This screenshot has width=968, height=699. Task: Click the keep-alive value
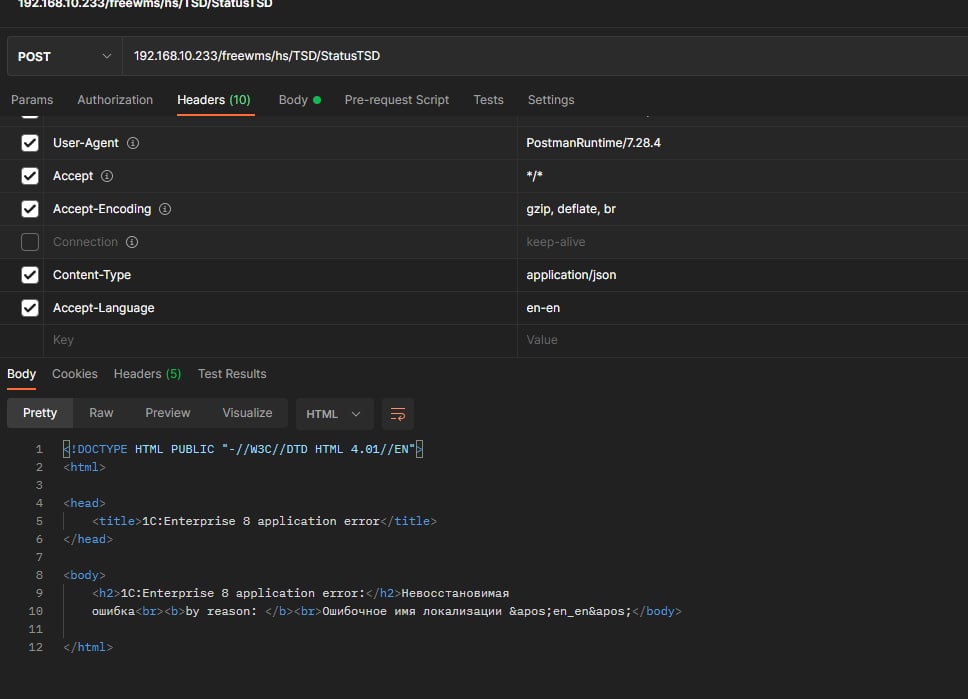pyautogui.click(x=556, y=242)
